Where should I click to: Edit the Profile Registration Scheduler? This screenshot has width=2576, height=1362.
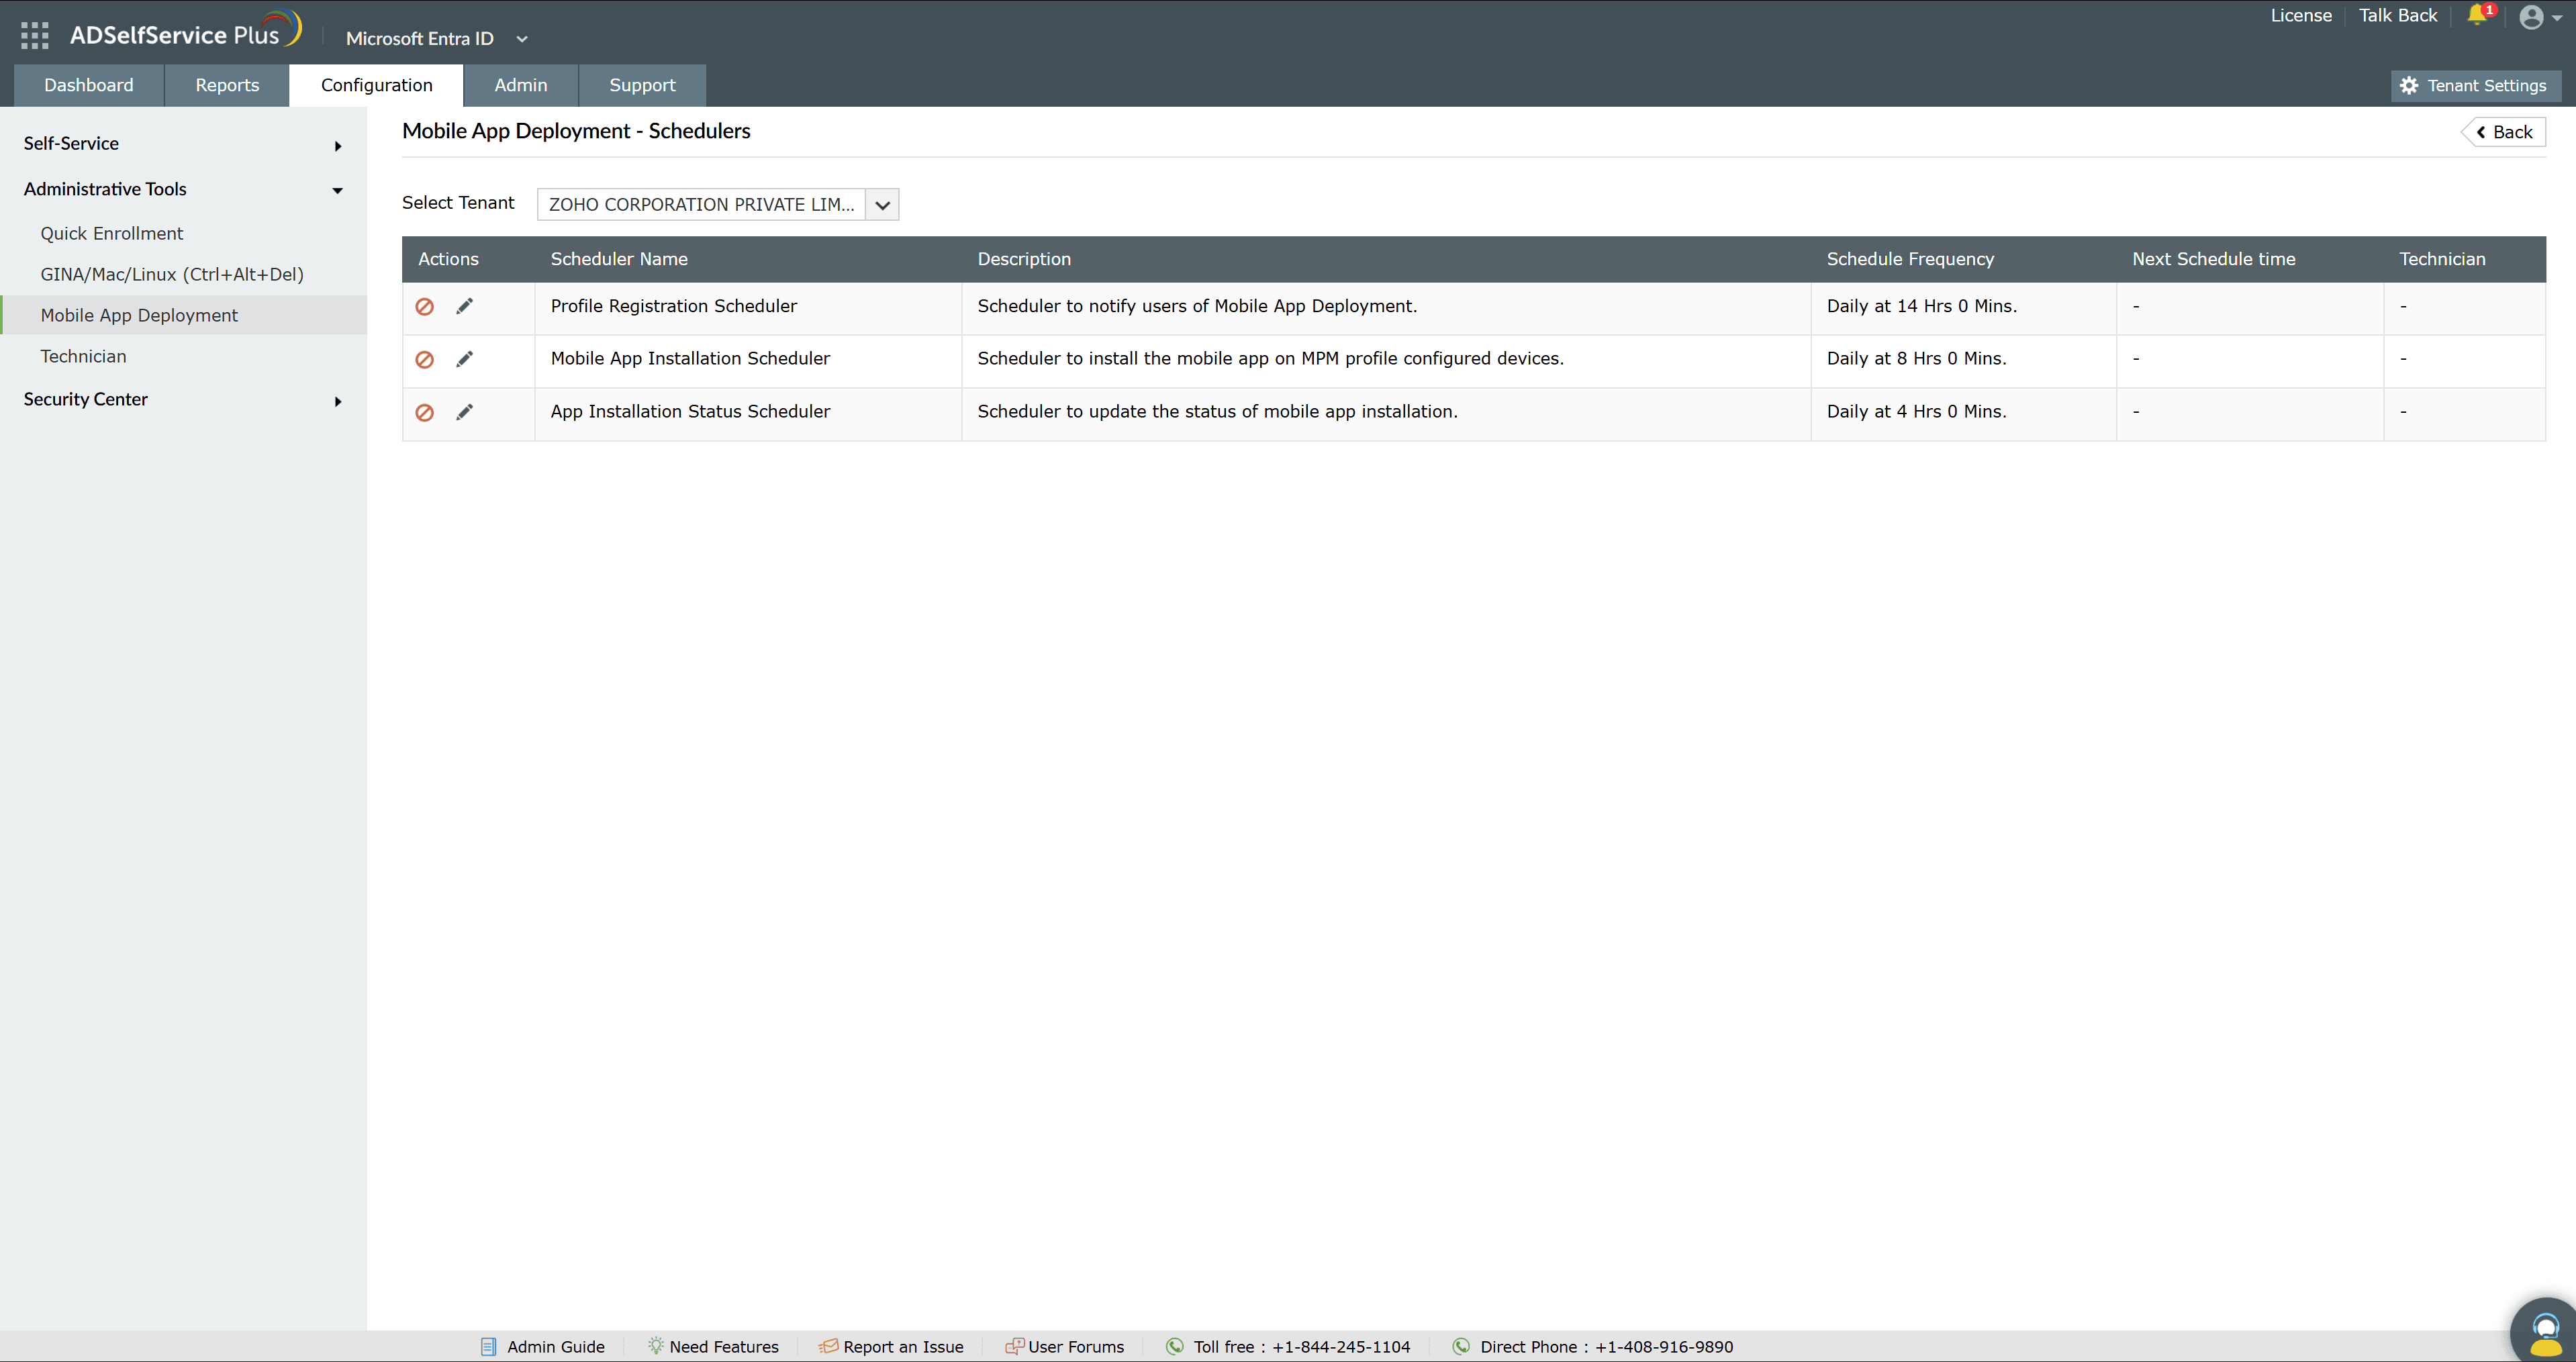tap(464, 306)
